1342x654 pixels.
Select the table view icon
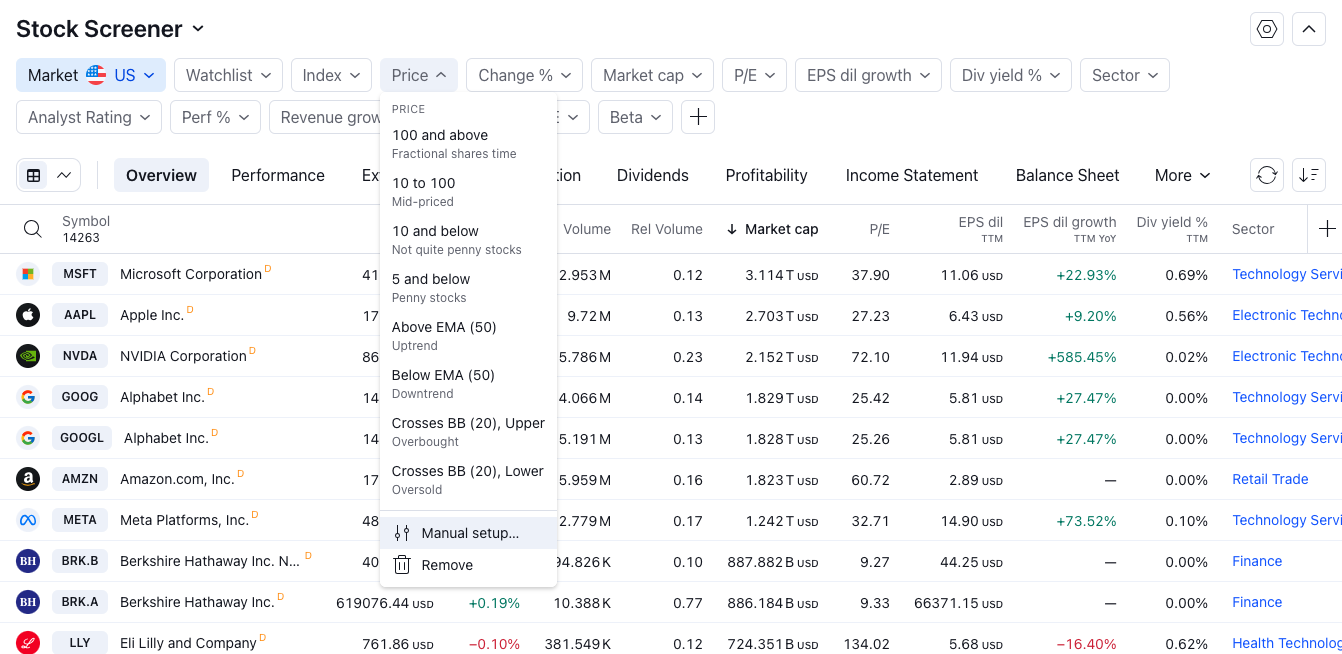[x=34, y=175]
